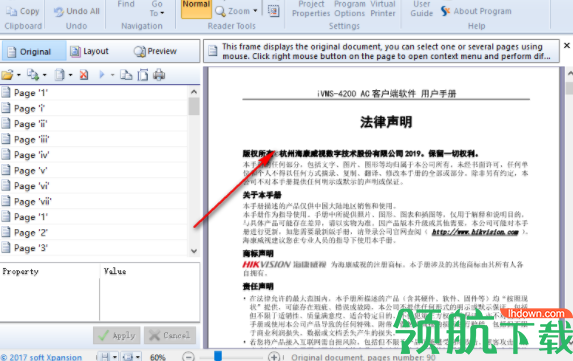Image resolution: width=573 pixels, height=361 pixels.
Task: Open About Program
Action: (x=476, y=11)
